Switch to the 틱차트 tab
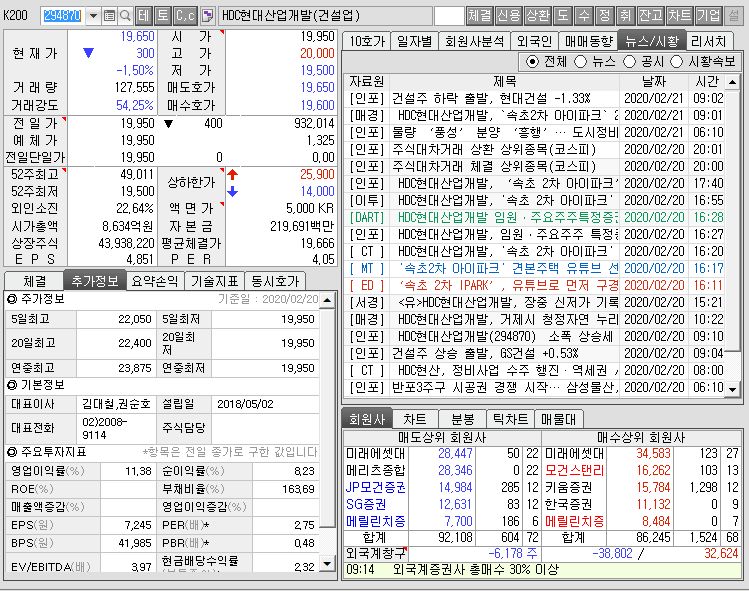749x591 pixels. point(510,419)
